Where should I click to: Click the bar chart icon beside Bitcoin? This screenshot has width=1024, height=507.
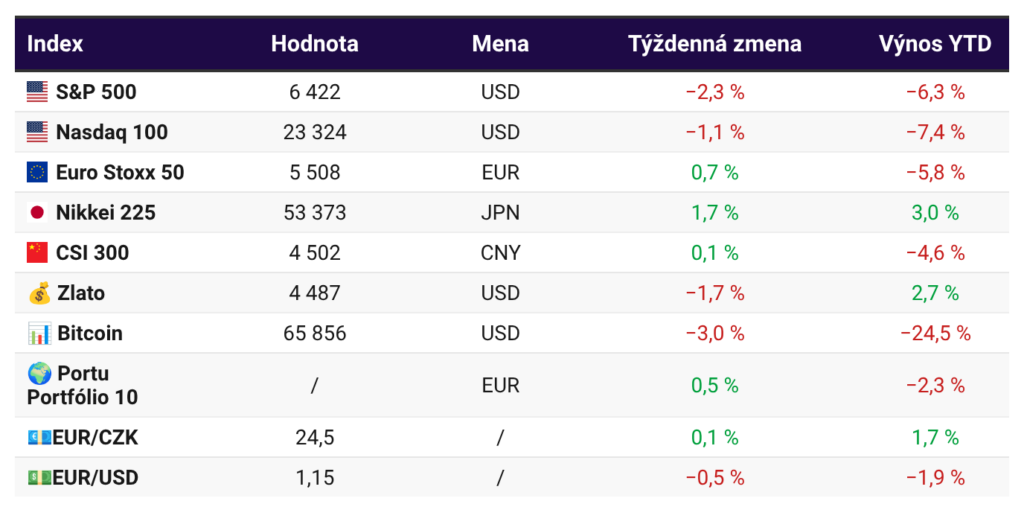coord(39,333)
